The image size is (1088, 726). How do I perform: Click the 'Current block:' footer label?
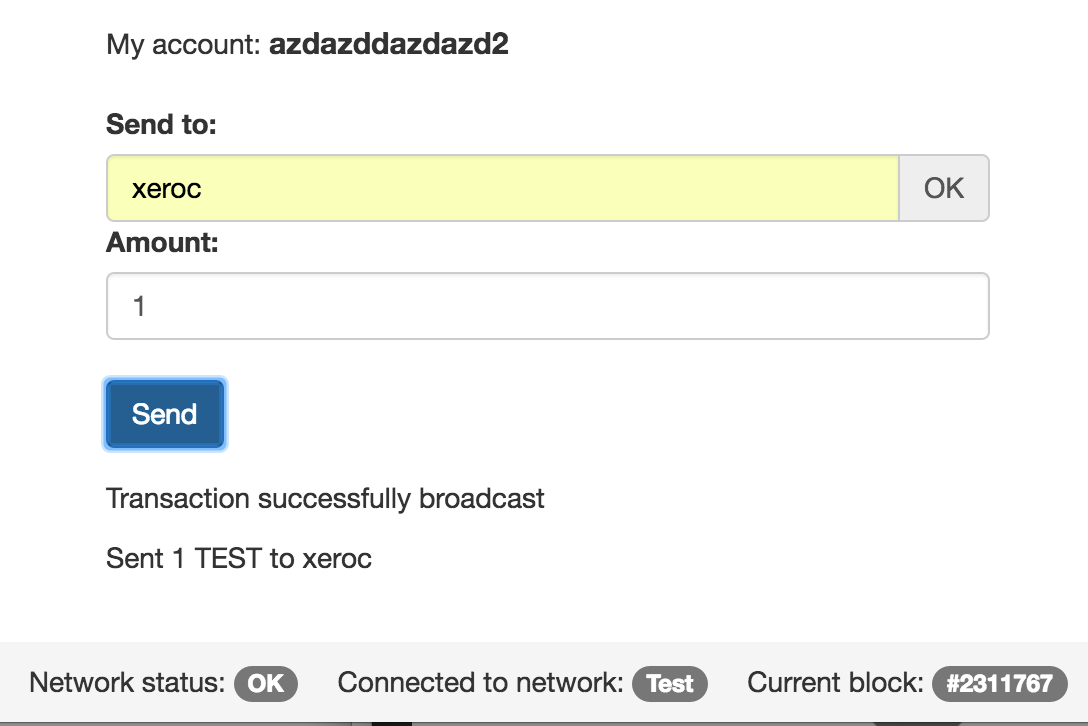835,683
